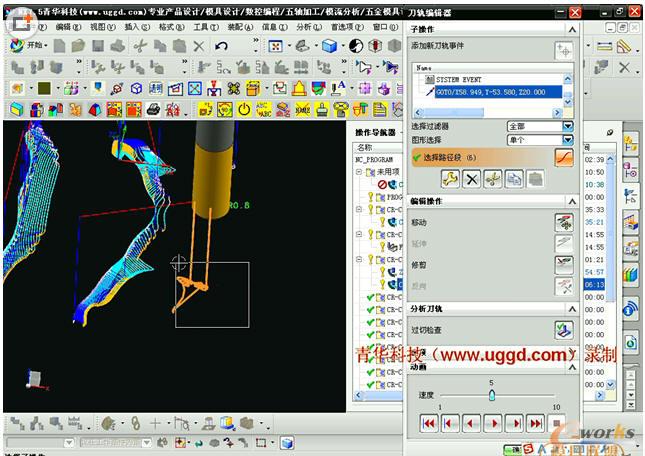Image resolution: width=645 pixels, height=456 pixels.
Task: Click the Undo arrow icon
Action: click(220, 46)
